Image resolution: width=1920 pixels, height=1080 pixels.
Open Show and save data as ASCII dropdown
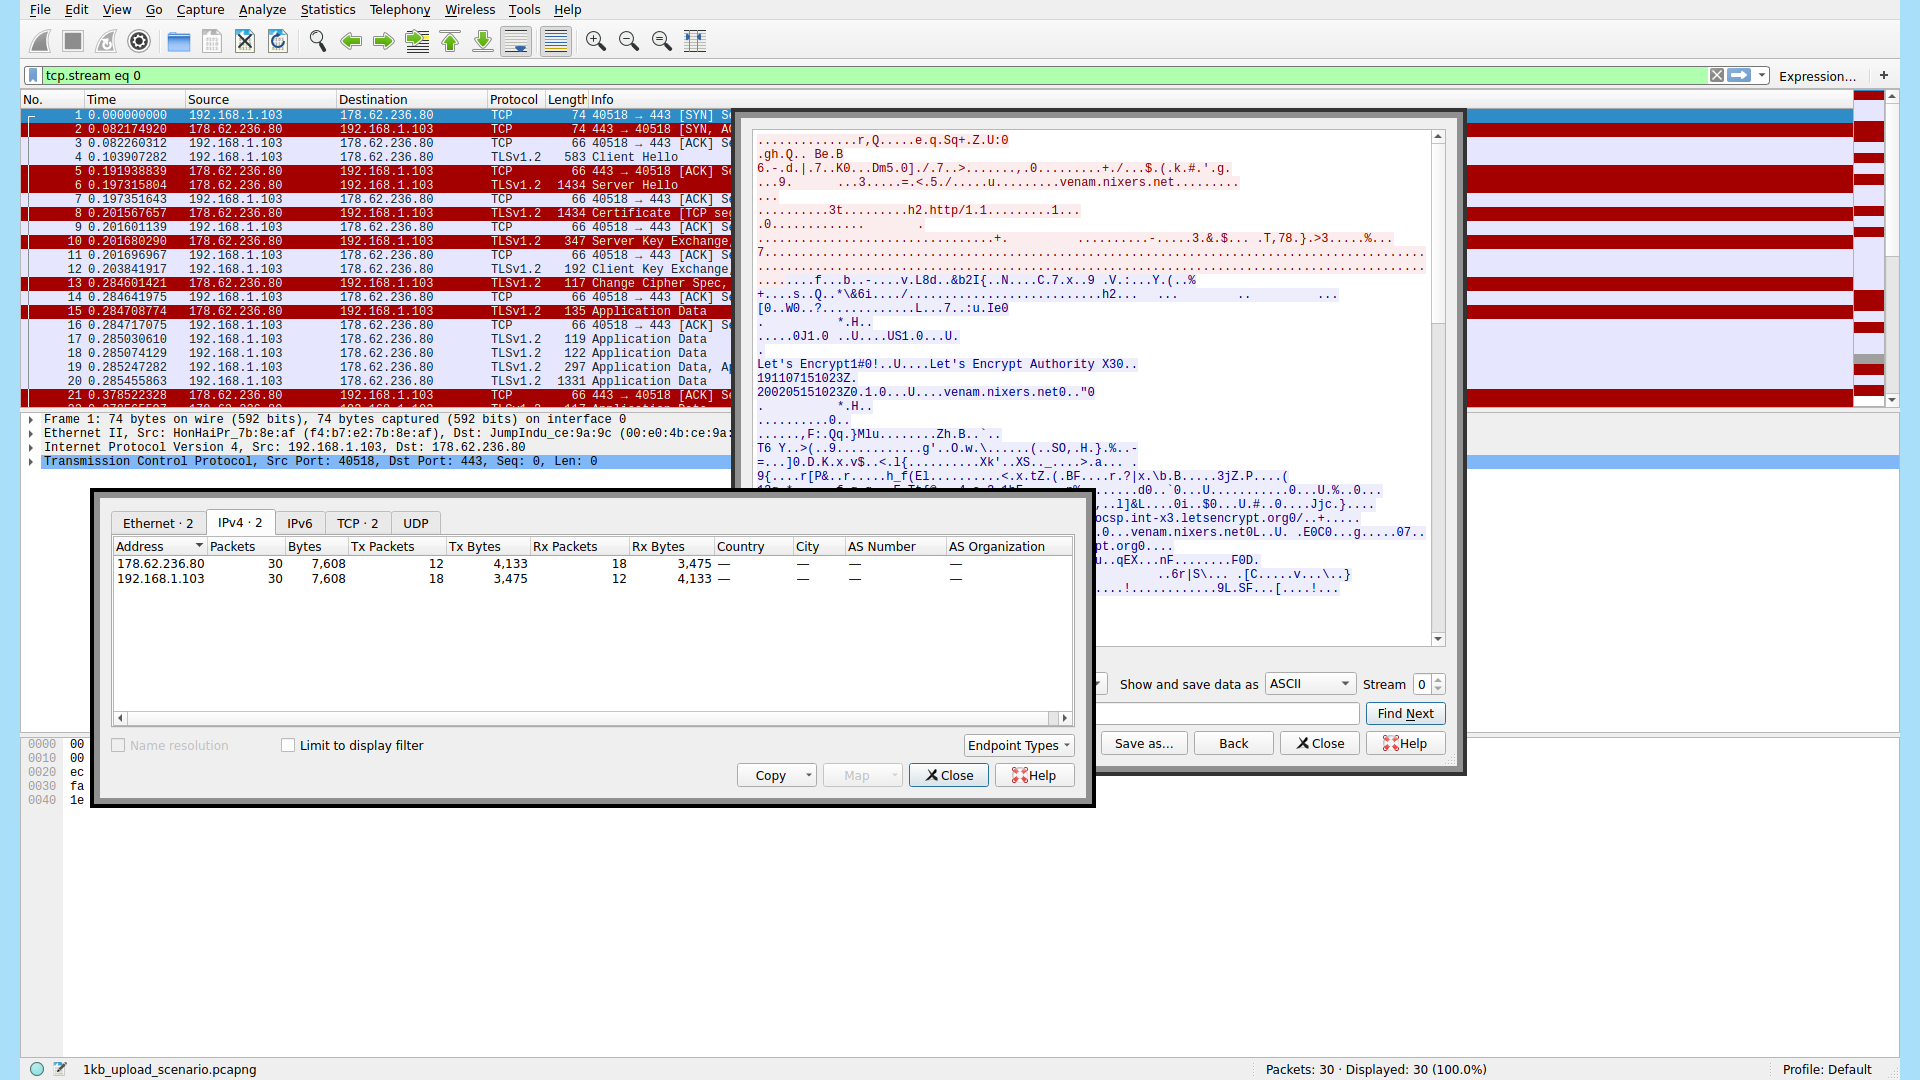click(1310, 684)
